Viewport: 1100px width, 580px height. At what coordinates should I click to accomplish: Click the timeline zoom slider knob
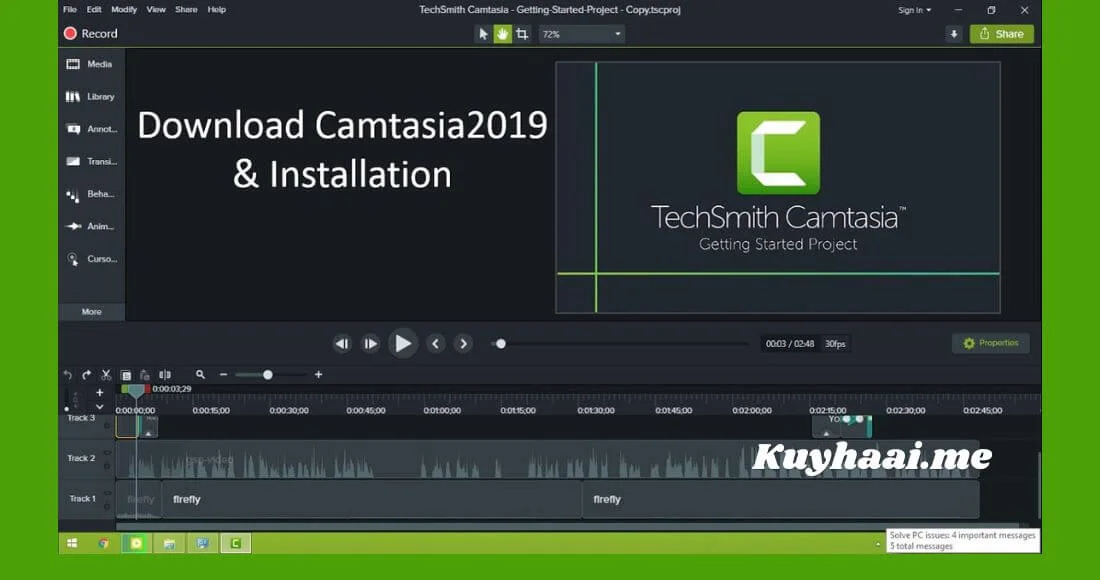click(267, 375)
